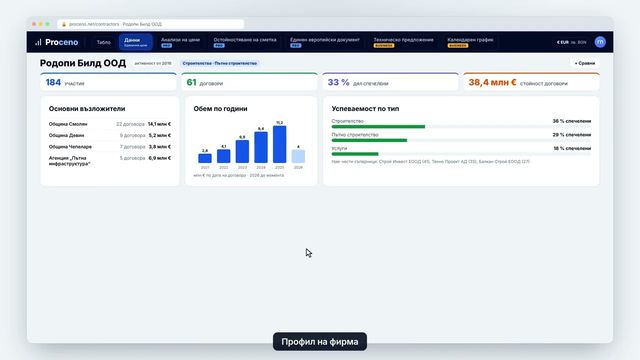The width and height of the screenshot is (640, 360).
Task: Open user profile avatar menu
Action: click(x=600, y=42)
